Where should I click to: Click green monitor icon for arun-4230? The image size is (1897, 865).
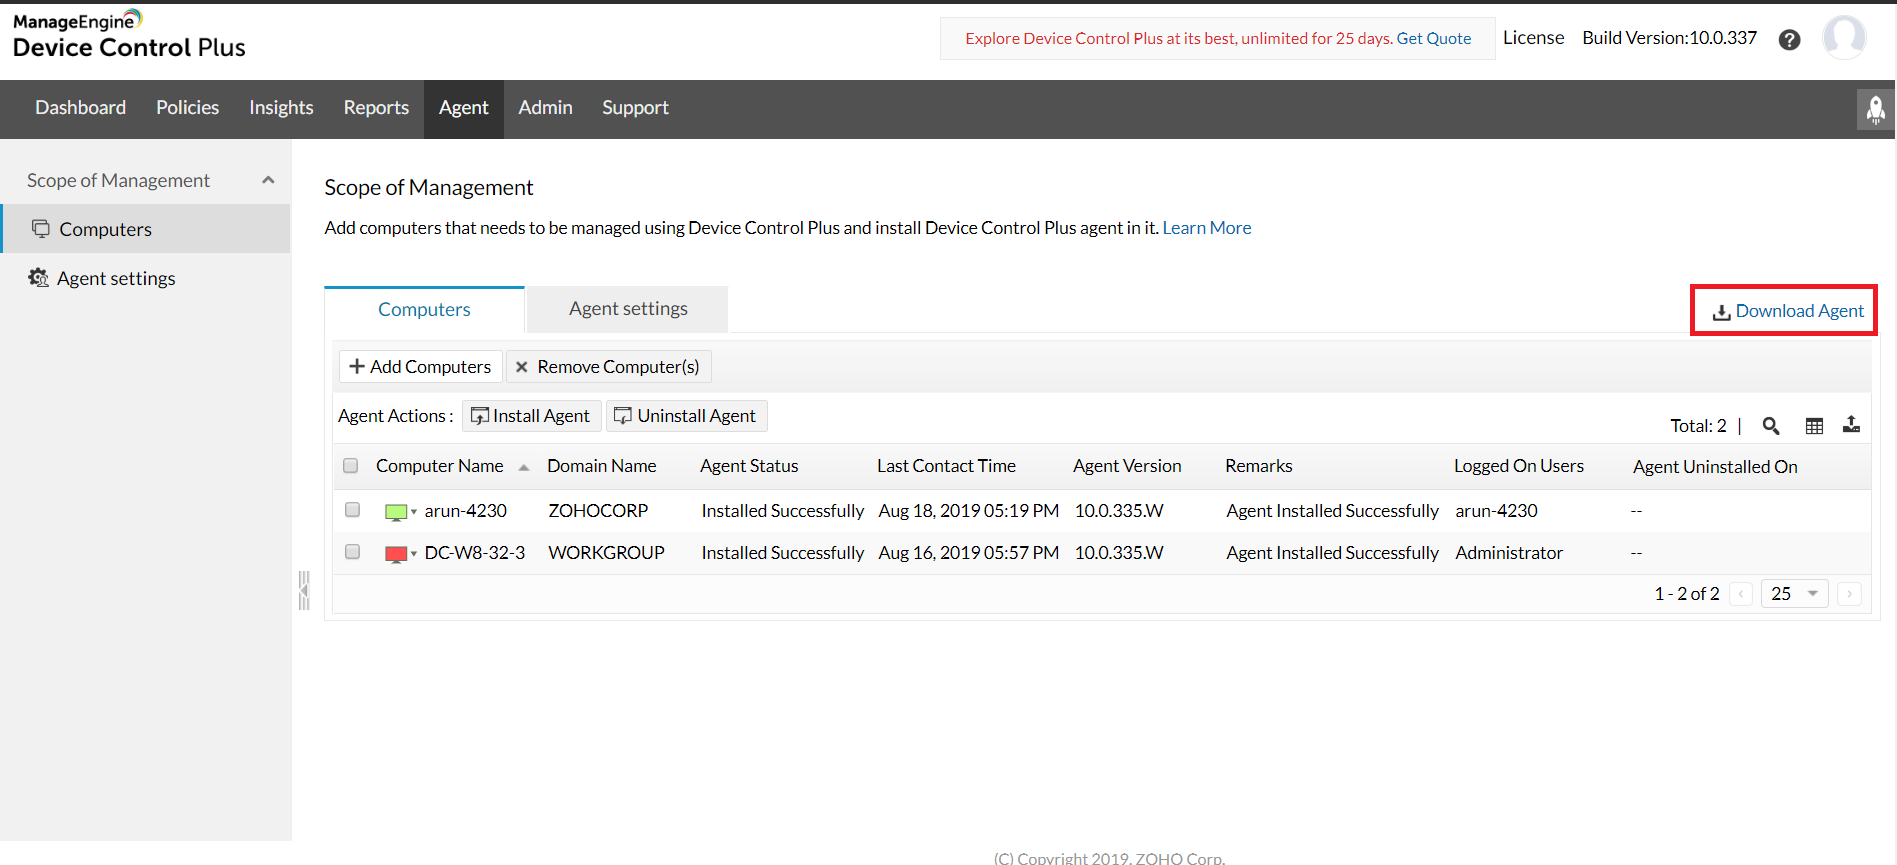396,512
